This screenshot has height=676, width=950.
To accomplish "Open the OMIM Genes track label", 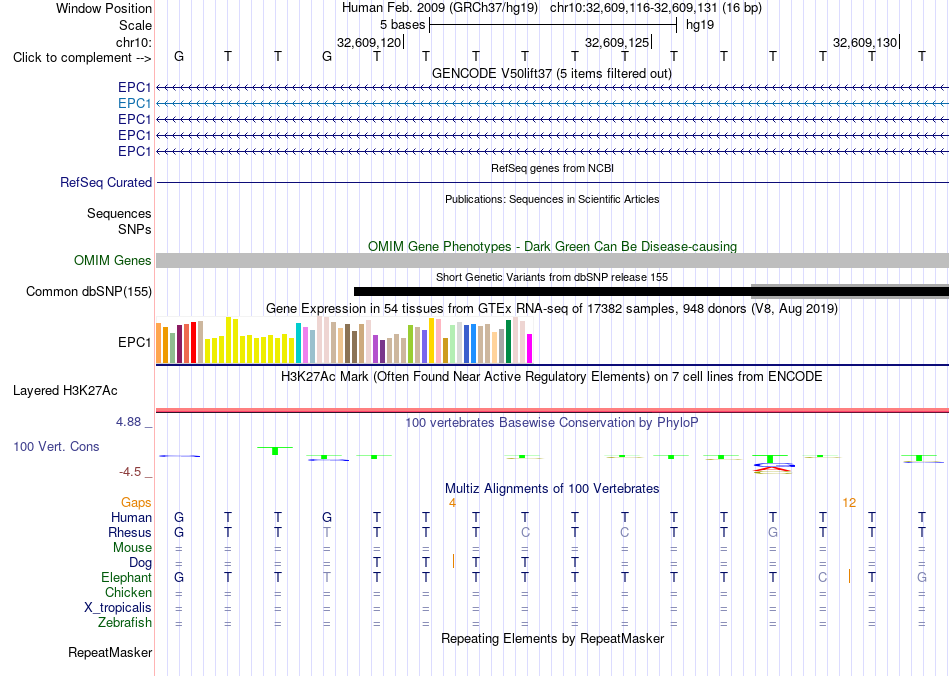I will point(113,260).
